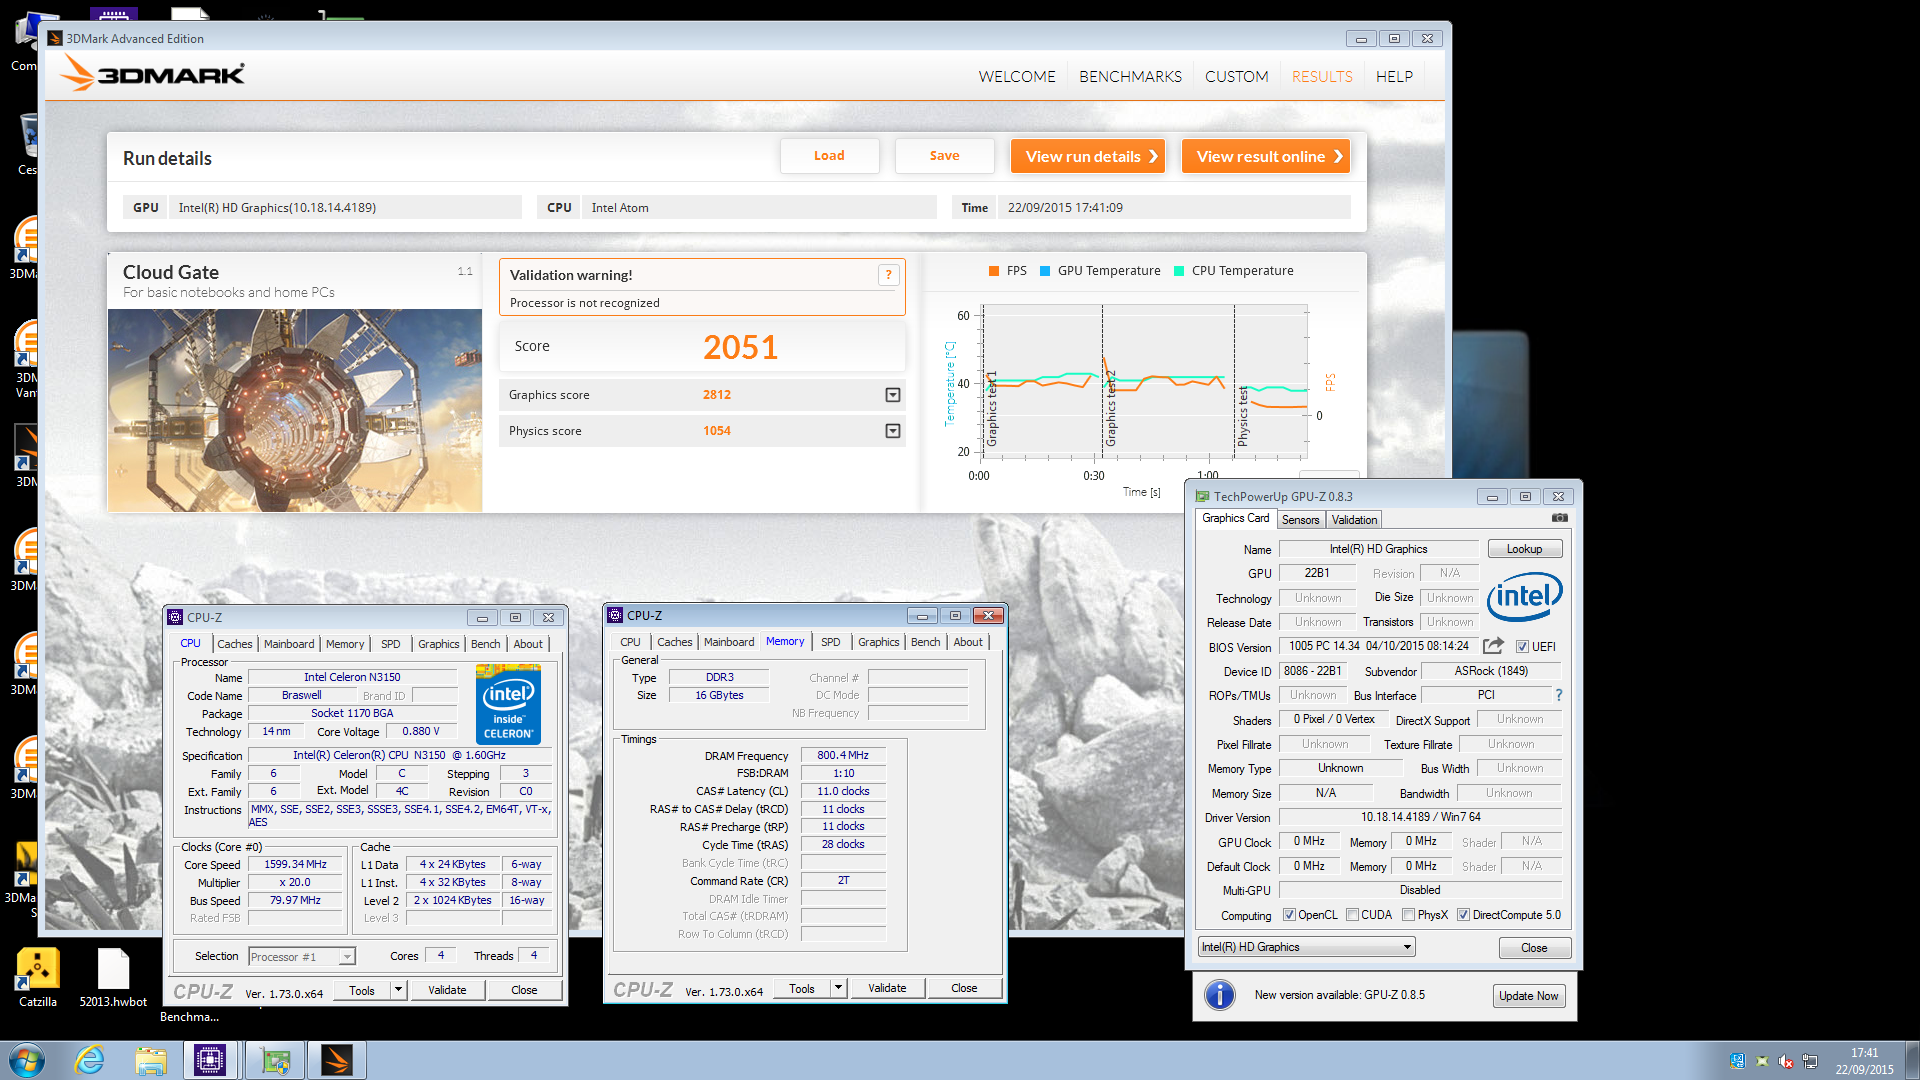Click the Intel logo in GPU-Z
Screen dimensions: 1920x1080
click(x=1524, y=596)
